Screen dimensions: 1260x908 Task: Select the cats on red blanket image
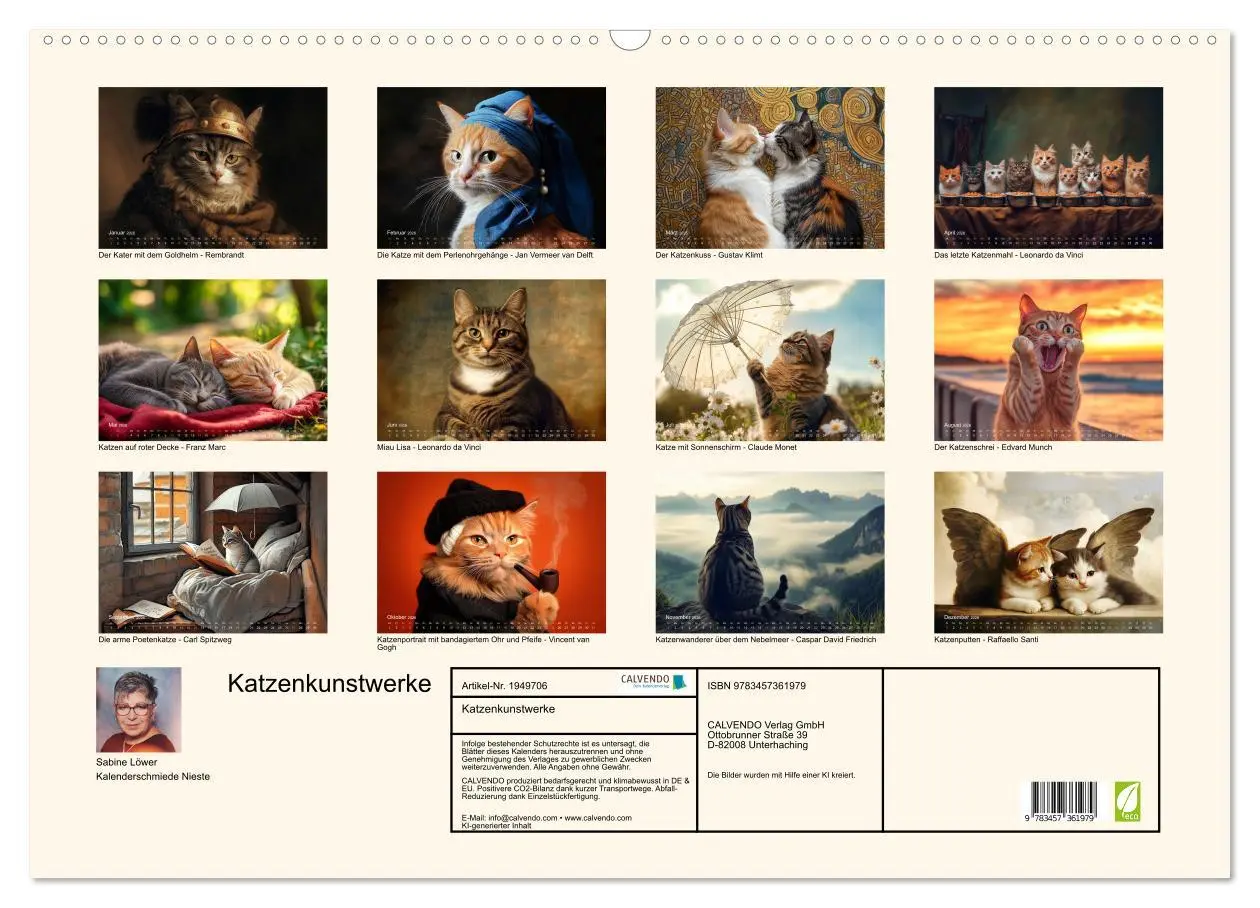tap(213, 360)
